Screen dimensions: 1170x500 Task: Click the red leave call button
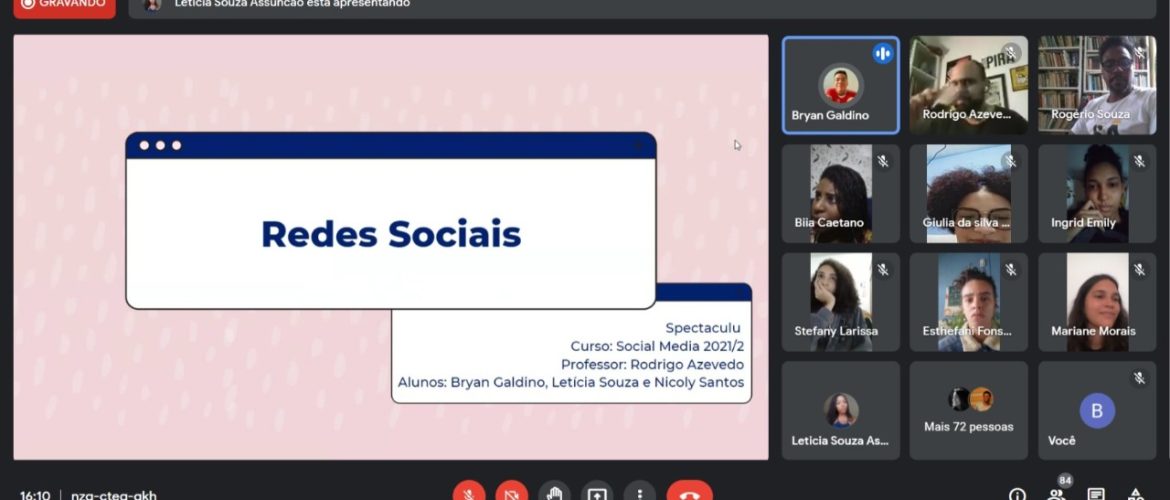(689, 493)
